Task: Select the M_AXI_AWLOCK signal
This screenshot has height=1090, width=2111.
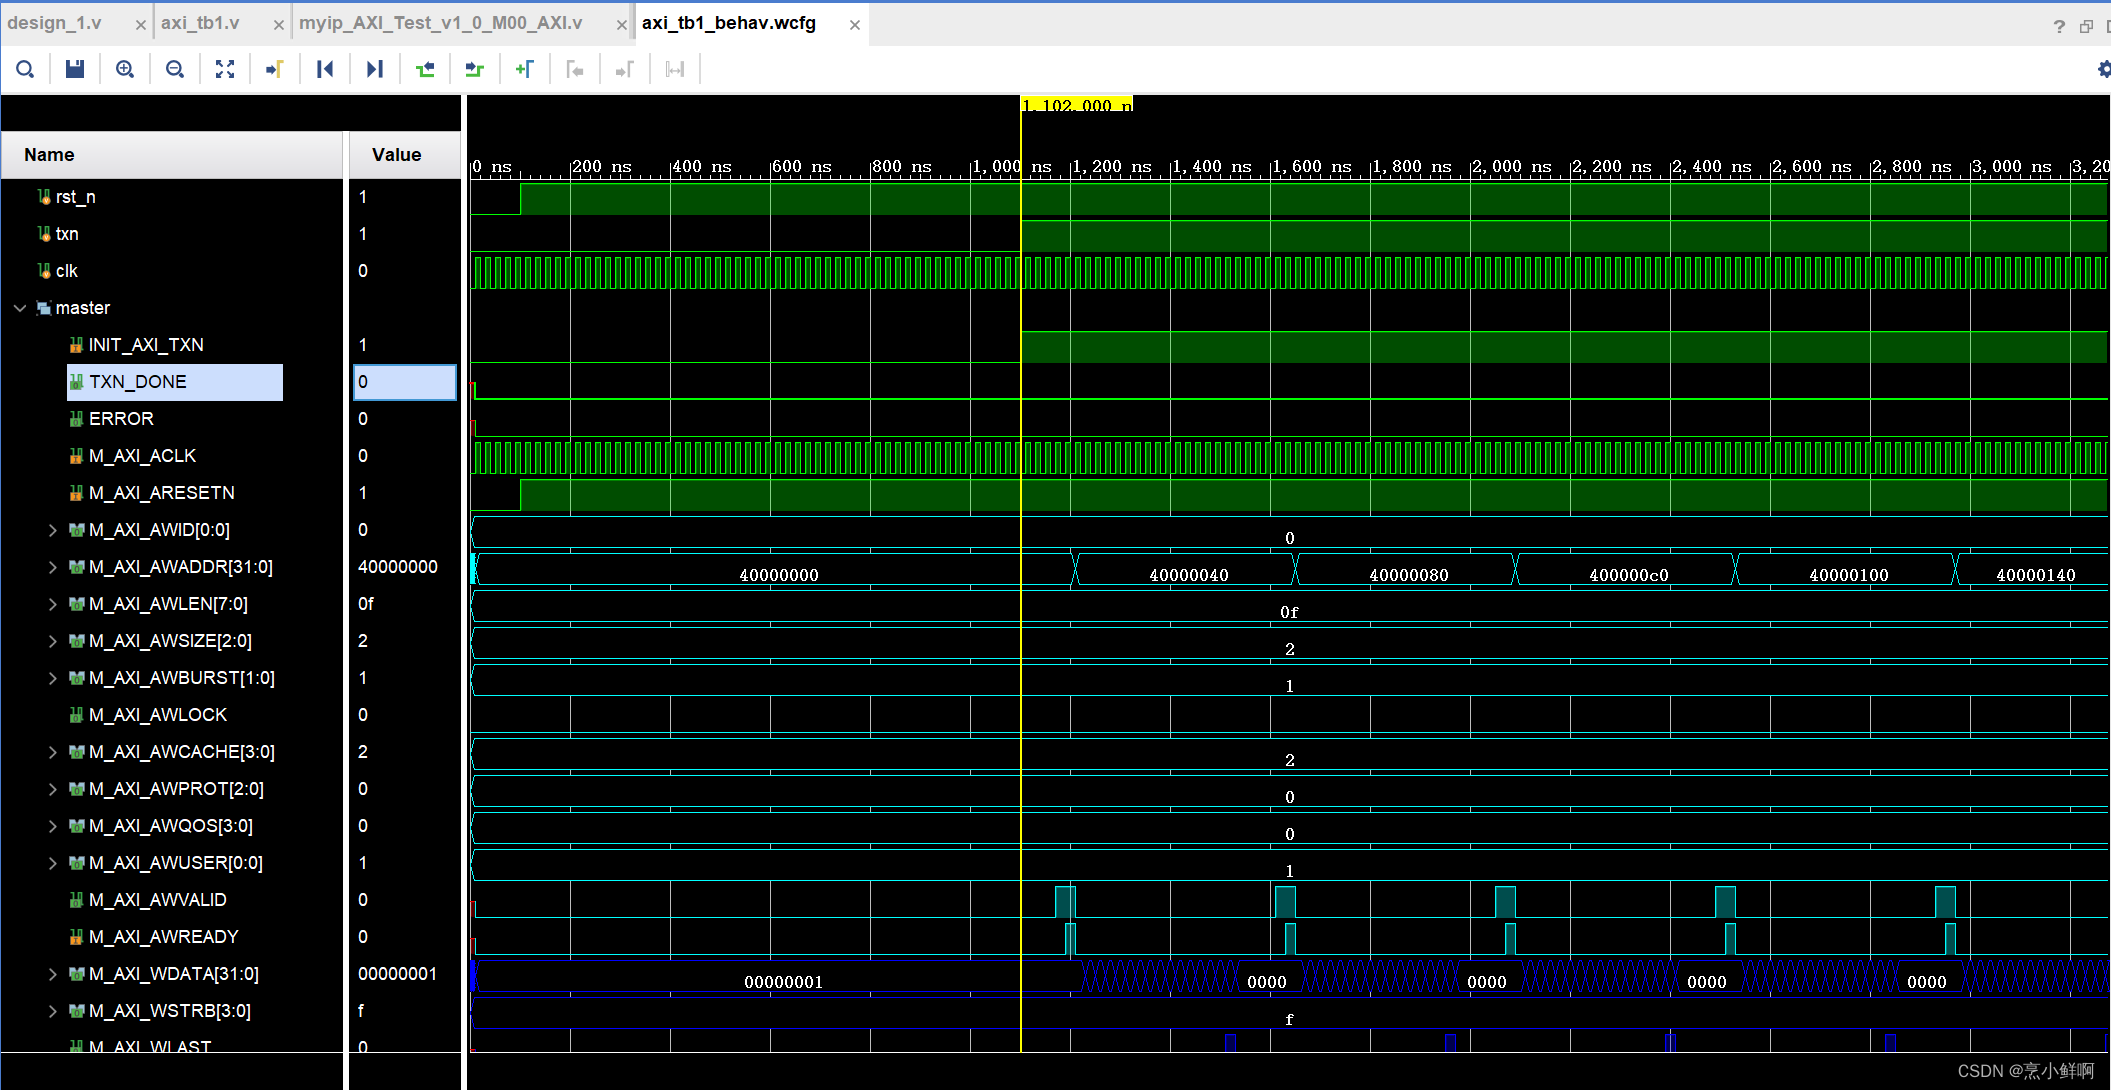Action: [158, 715]
